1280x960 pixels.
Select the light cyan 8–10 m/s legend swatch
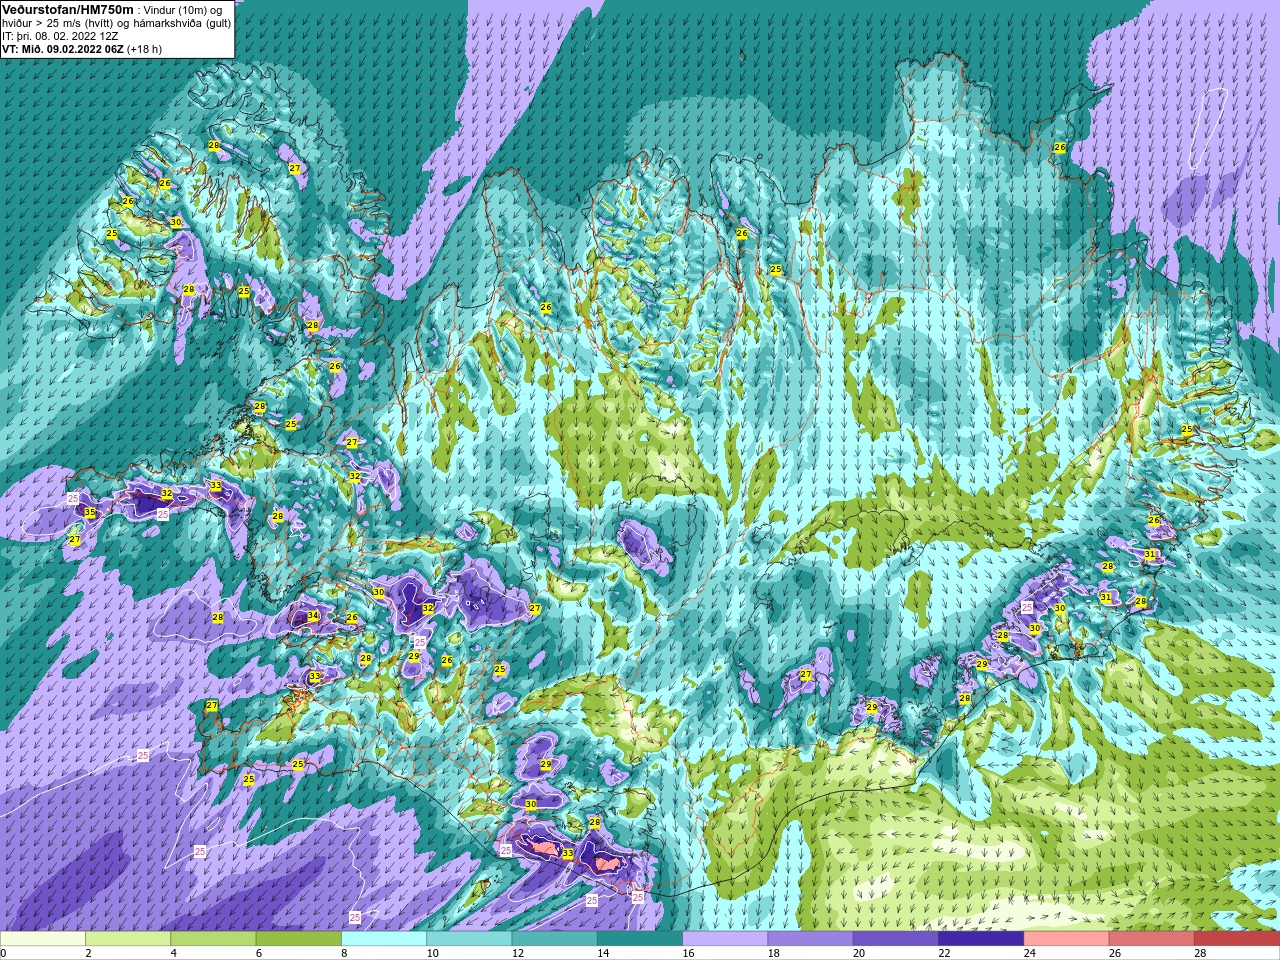point(384,939)
